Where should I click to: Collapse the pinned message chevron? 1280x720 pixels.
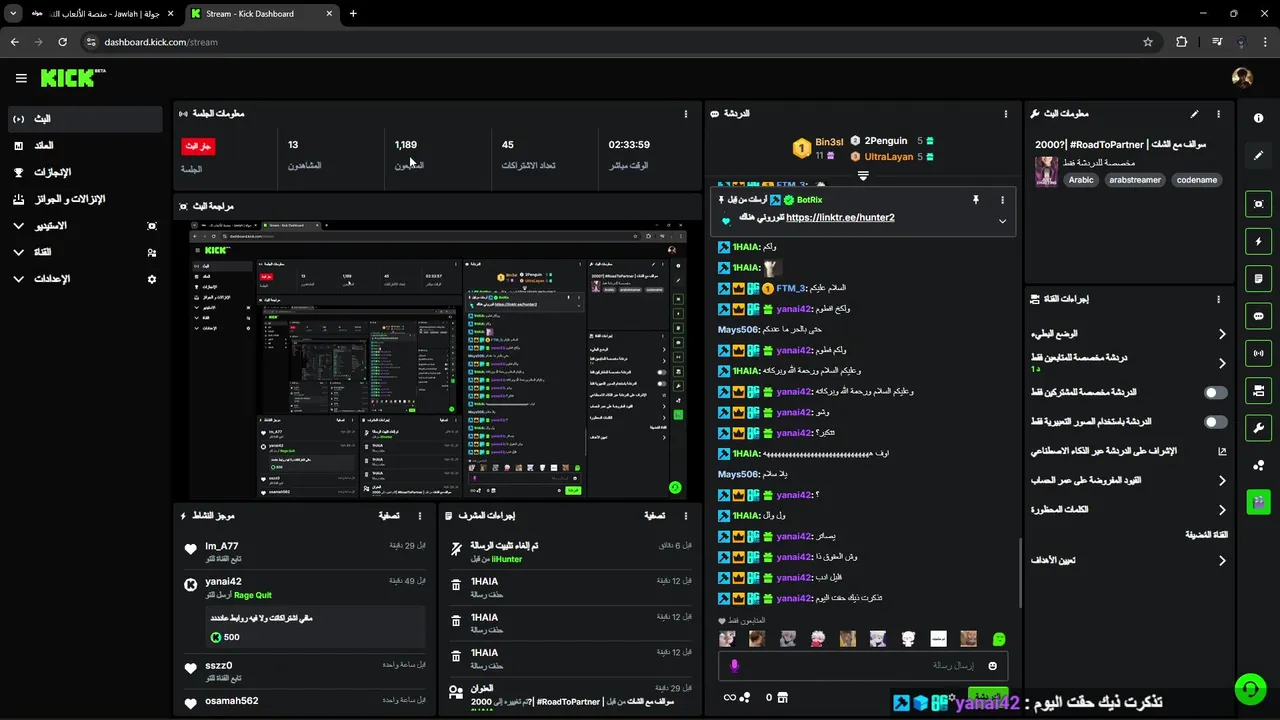[x=1002, y=221]
